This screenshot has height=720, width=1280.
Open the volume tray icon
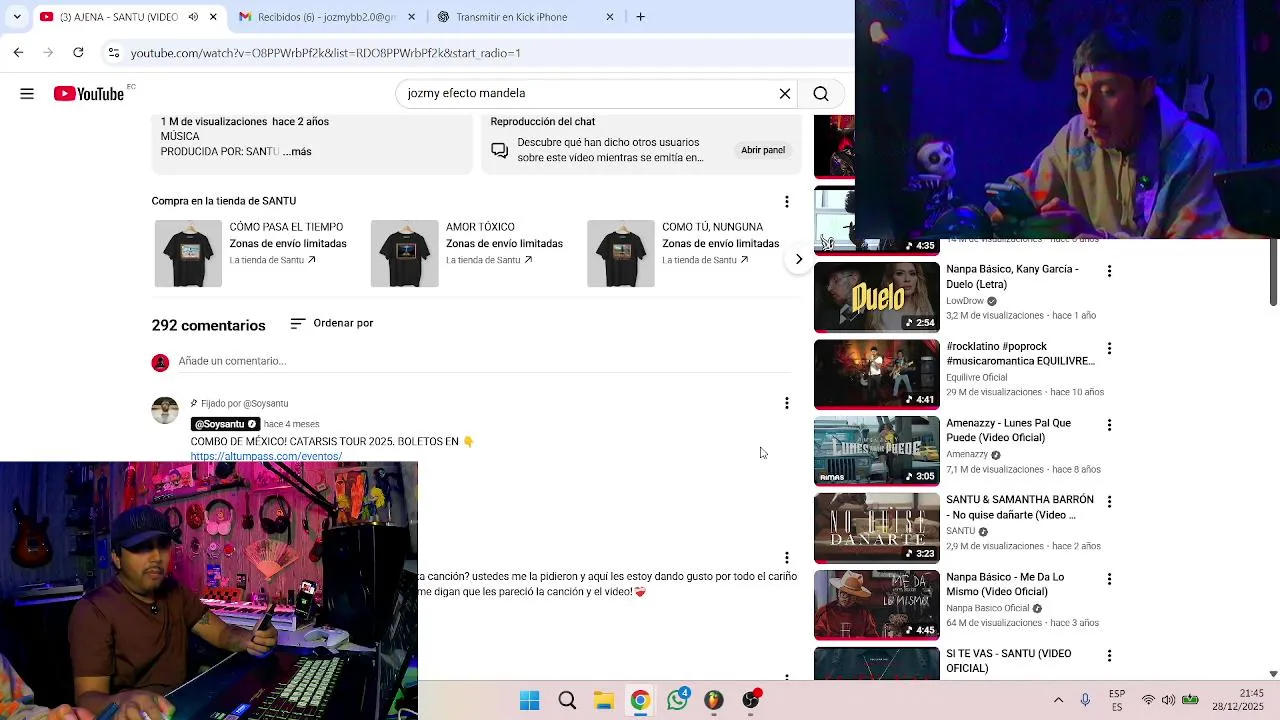click(1168, 700)
